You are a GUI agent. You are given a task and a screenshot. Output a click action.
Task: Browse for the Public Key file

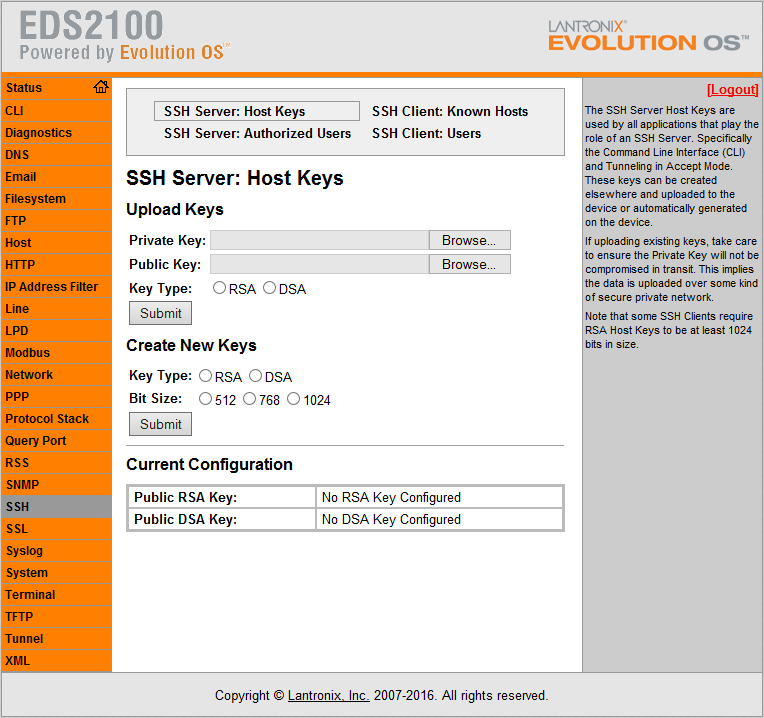(x=469, y=264)
